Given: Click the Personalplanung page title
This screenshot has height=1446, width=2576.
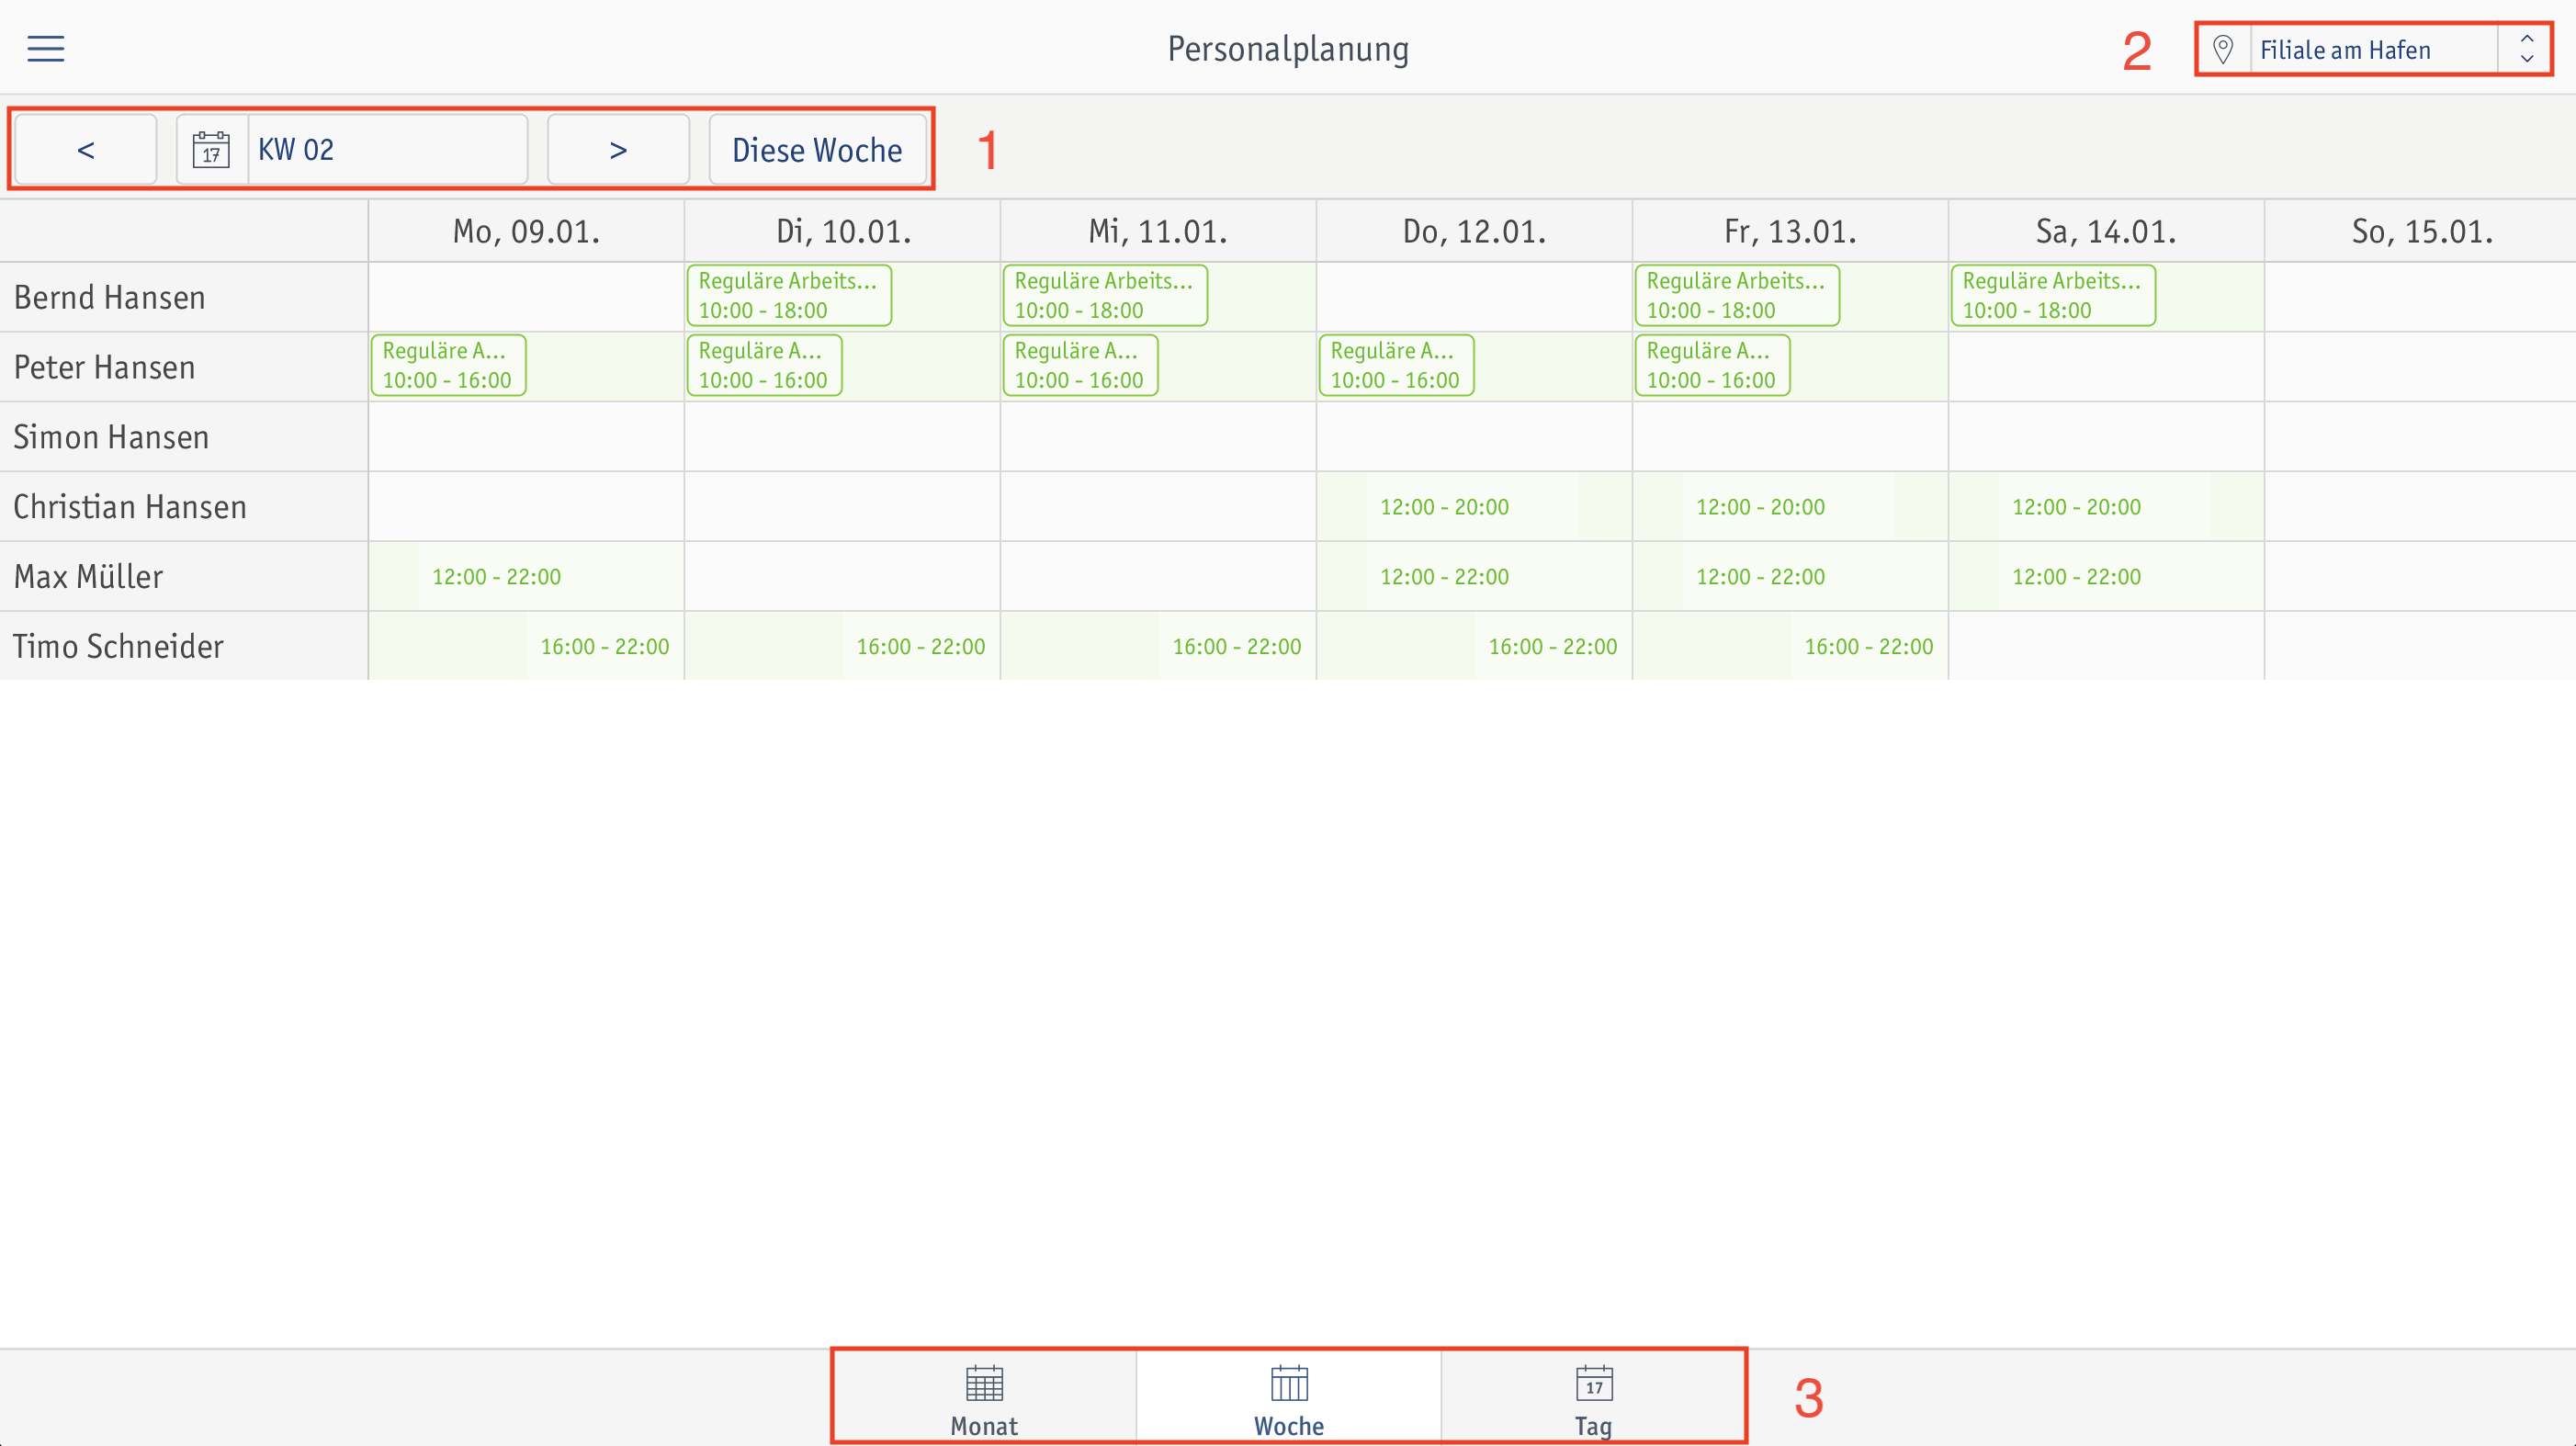Looking at the screenshot, I should click(1288, 49).
